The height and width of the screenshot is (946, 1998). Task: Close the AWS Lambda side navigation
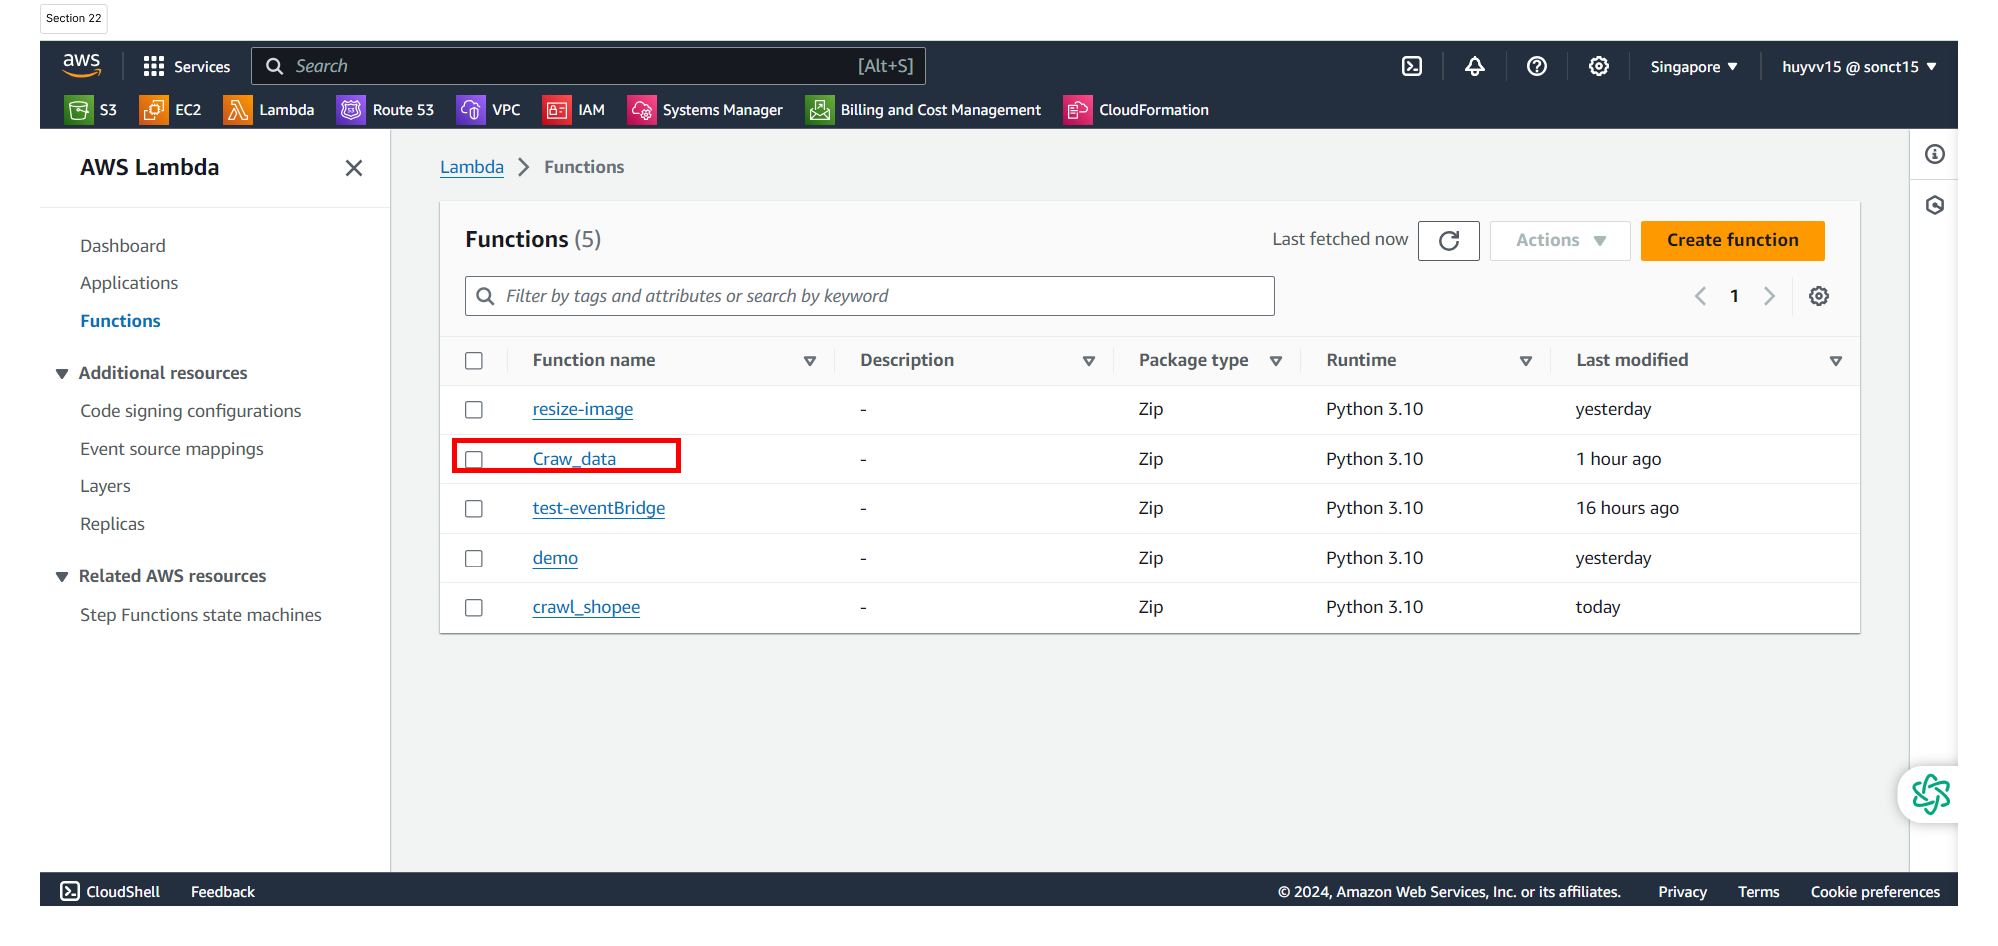point(354,168)
